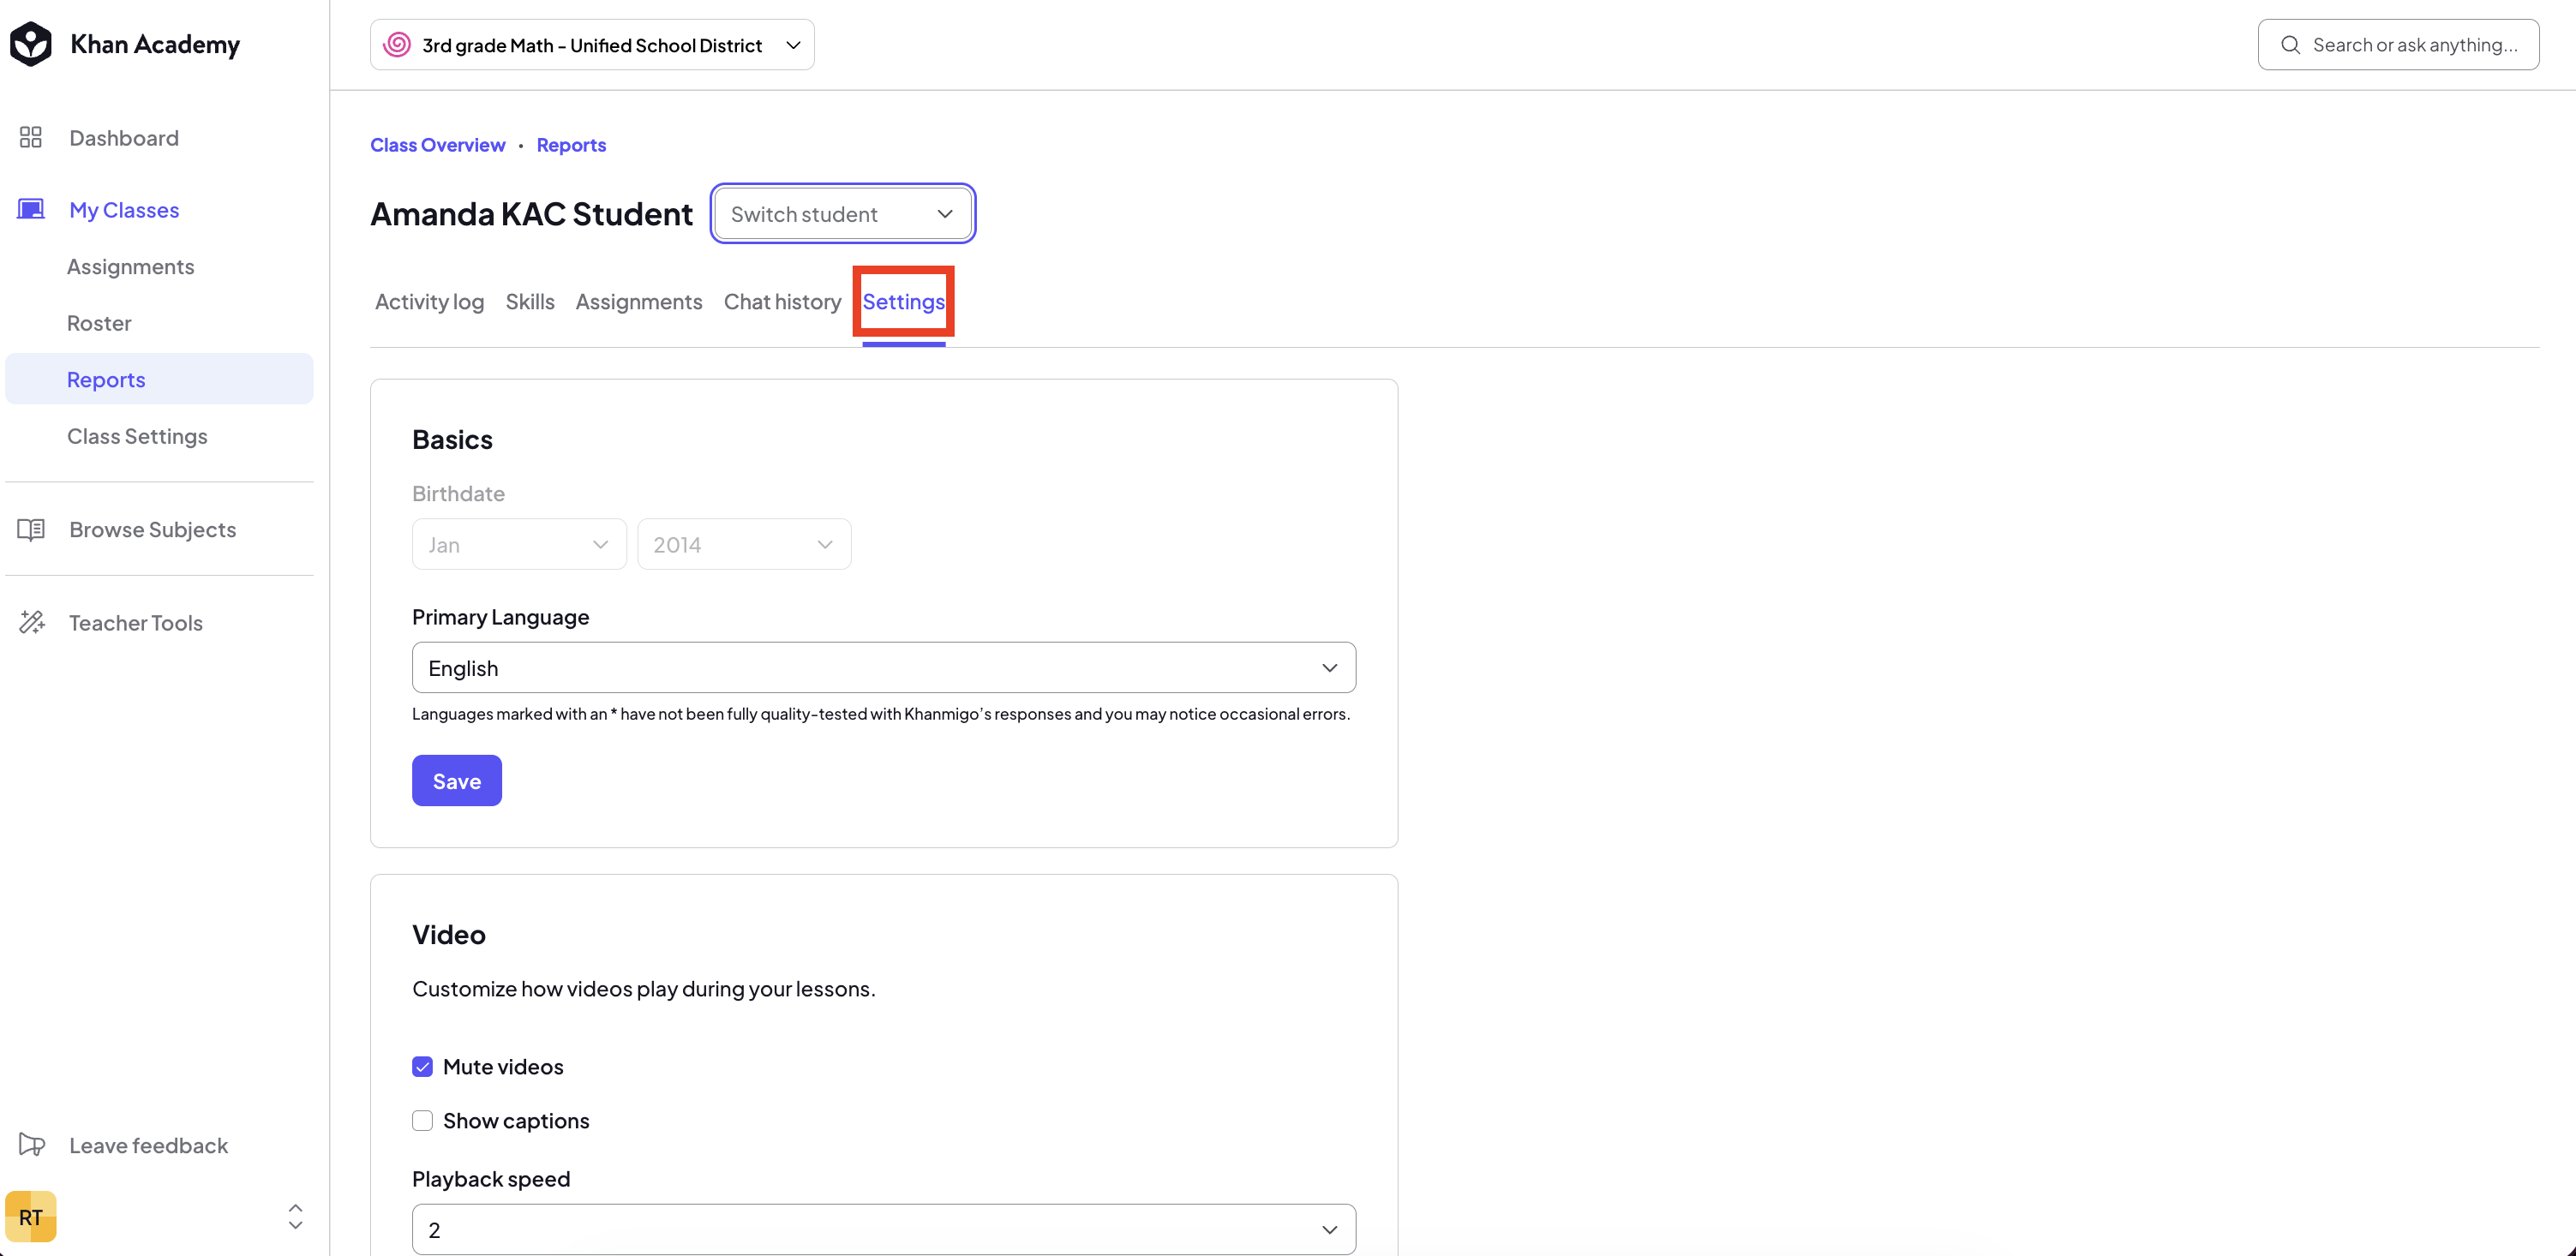Follow the Reports breadcrumb link
This screenshot has height=1256, width=2576.
click(x=571, y=145)
